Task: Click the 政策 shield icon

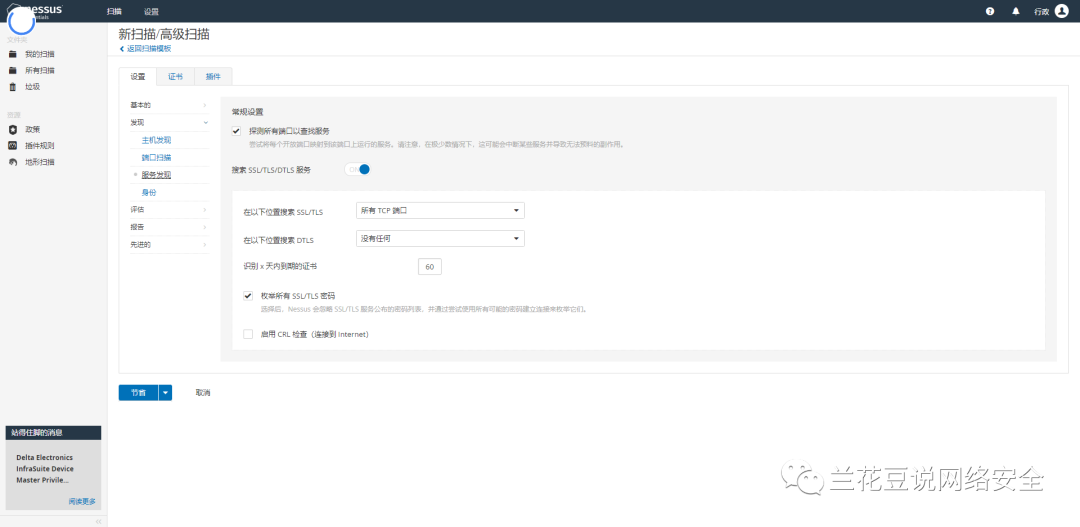Action: [13, 129]
